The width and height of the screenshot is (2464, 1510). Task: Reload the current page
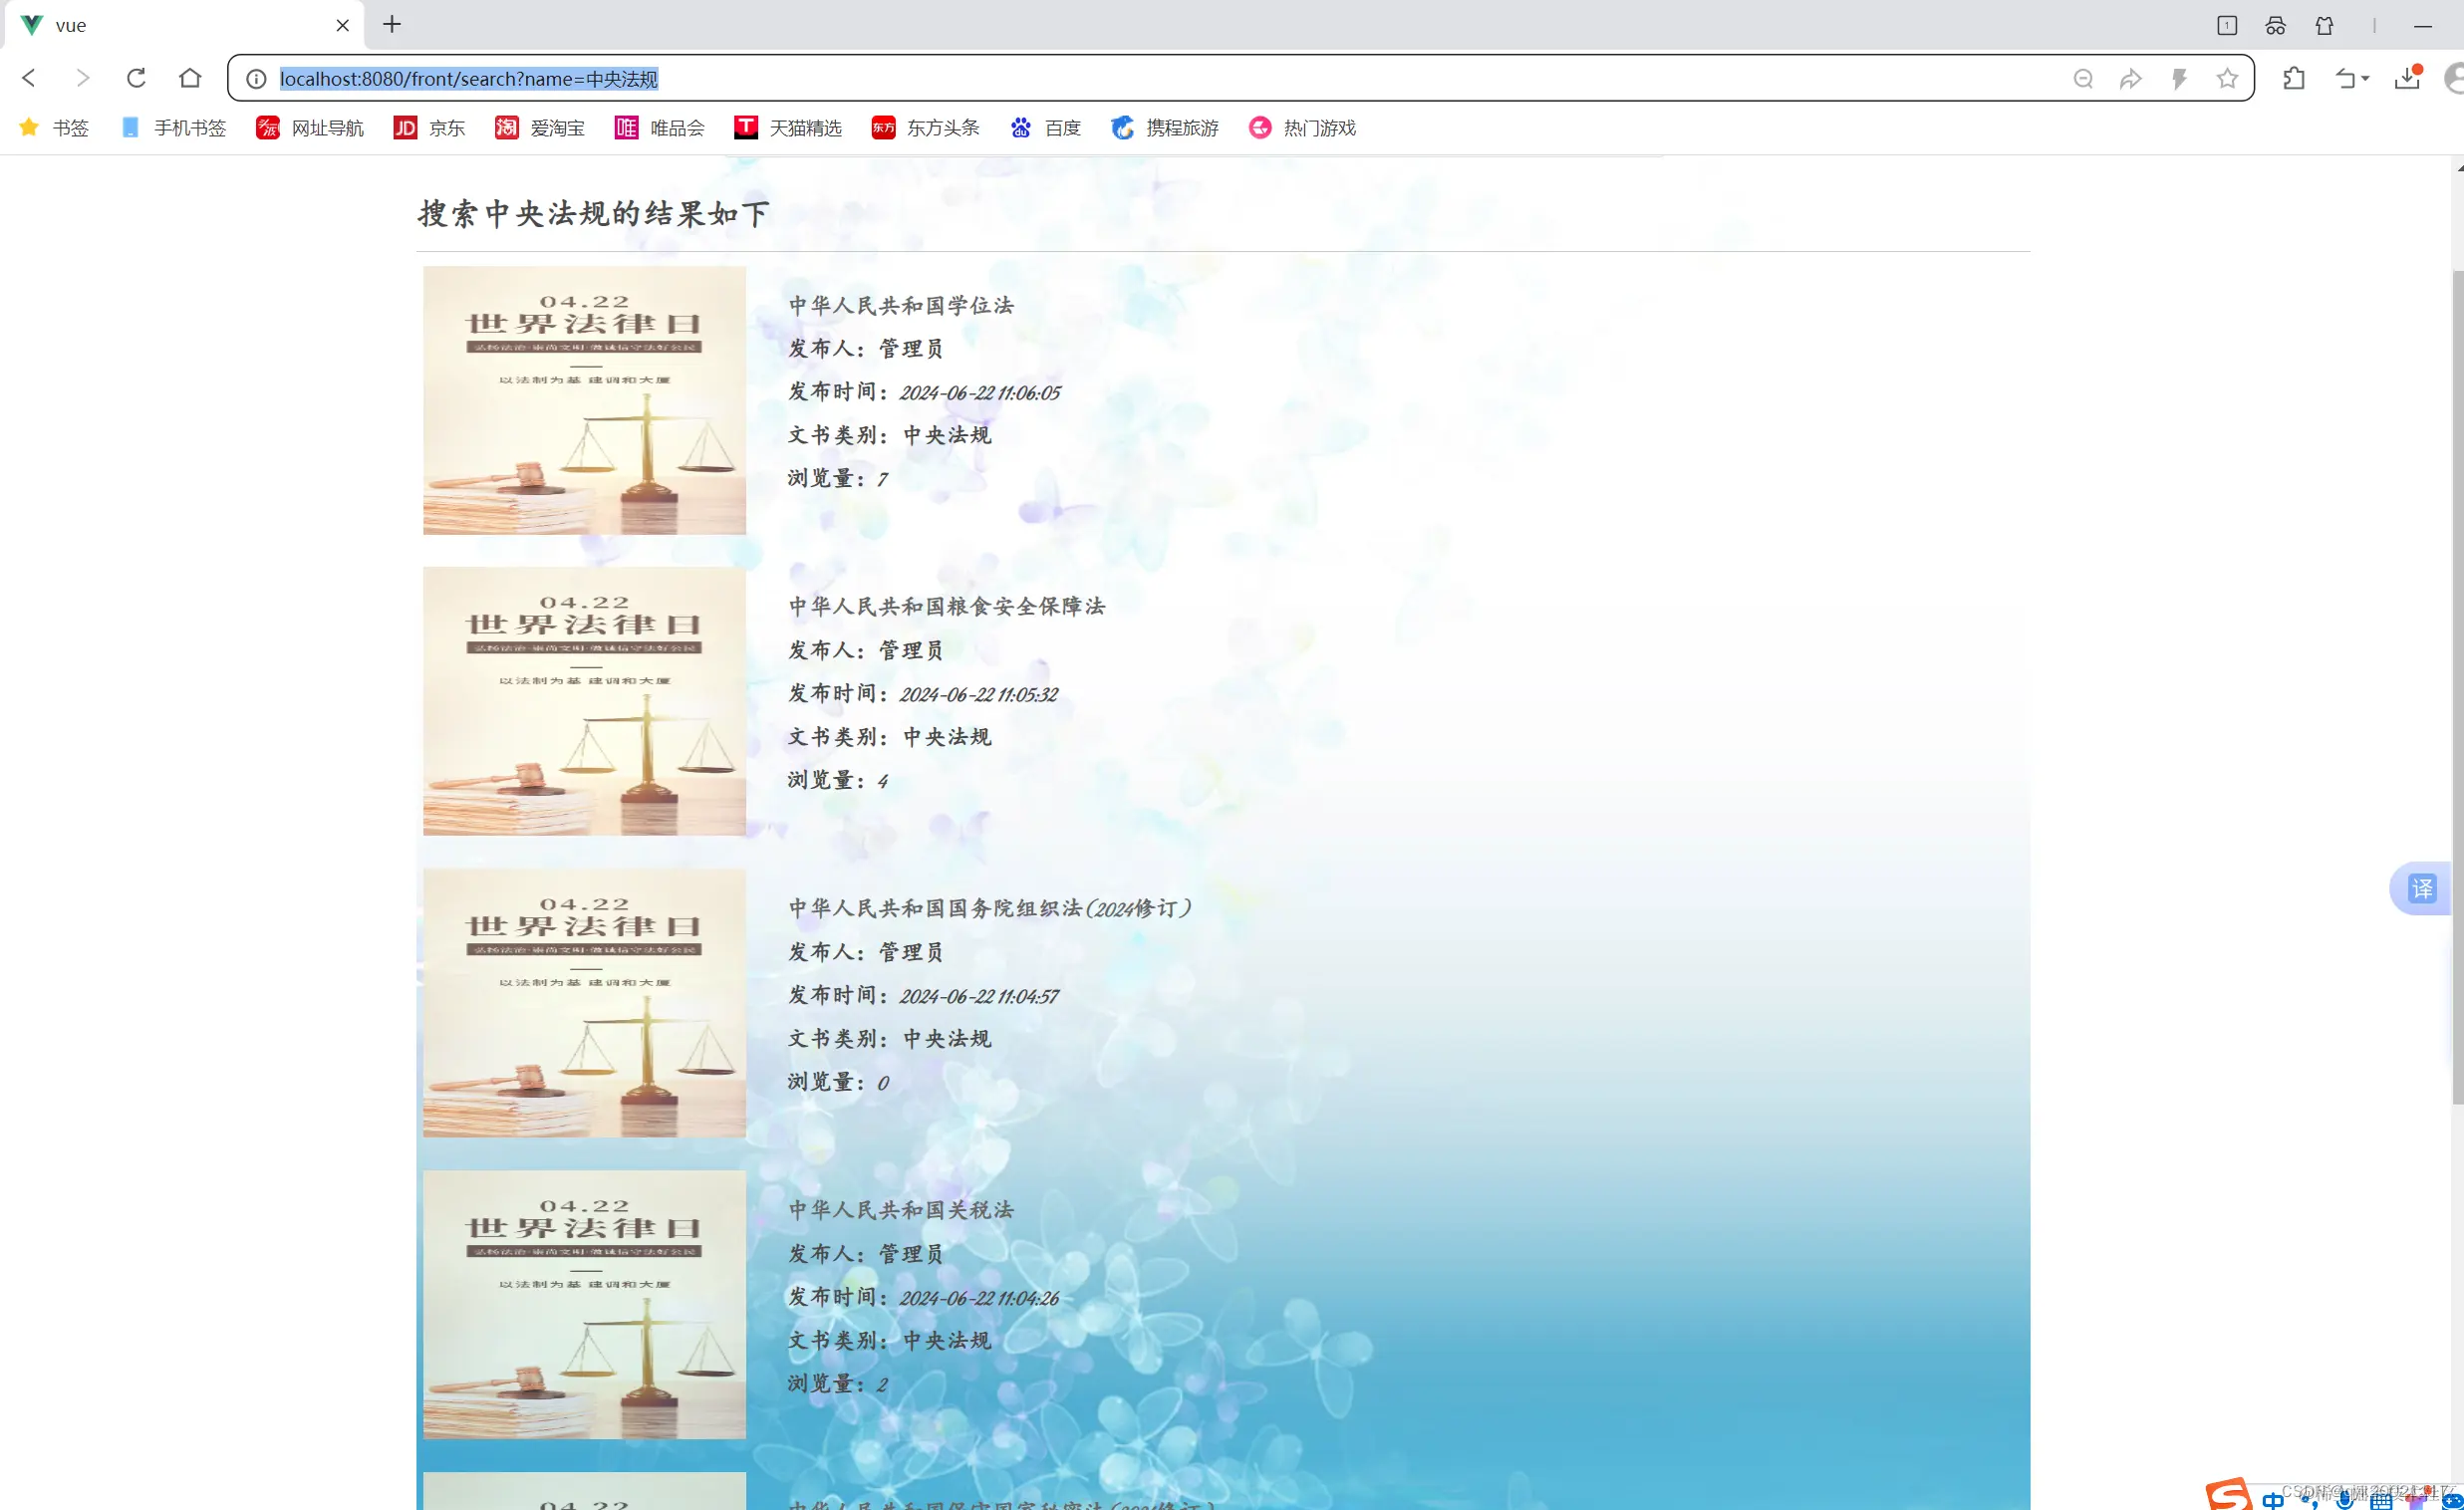[136, 78]
